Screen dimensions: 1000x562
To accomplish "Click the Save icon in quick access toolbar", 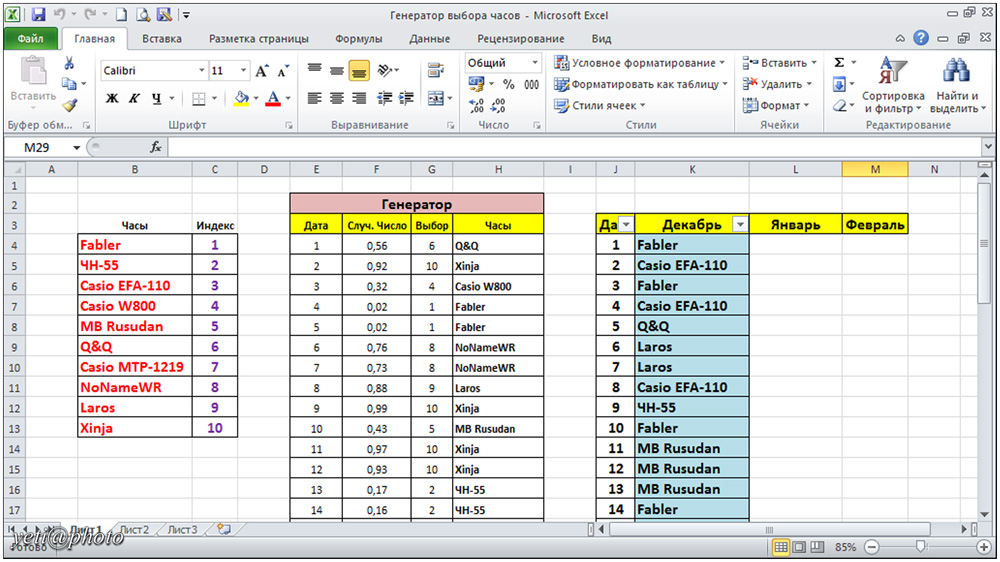I will [x=38, y=15].
